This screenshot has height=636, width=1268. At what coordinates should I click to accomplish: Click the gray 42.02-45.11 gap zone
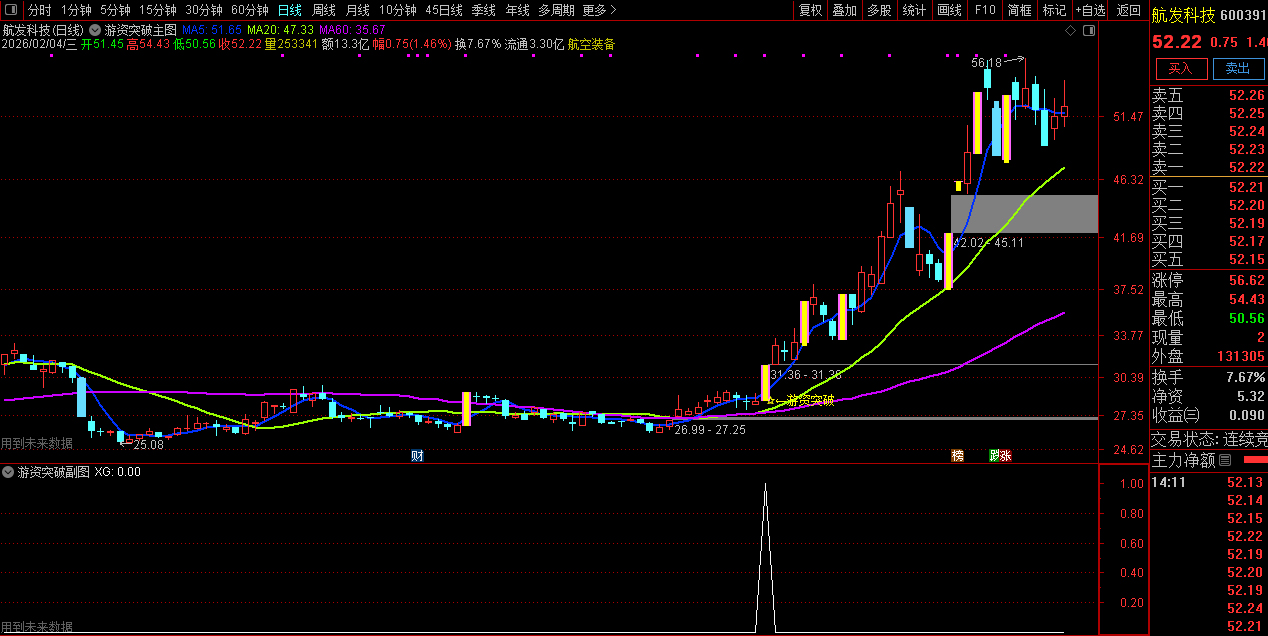point(1024,214)
